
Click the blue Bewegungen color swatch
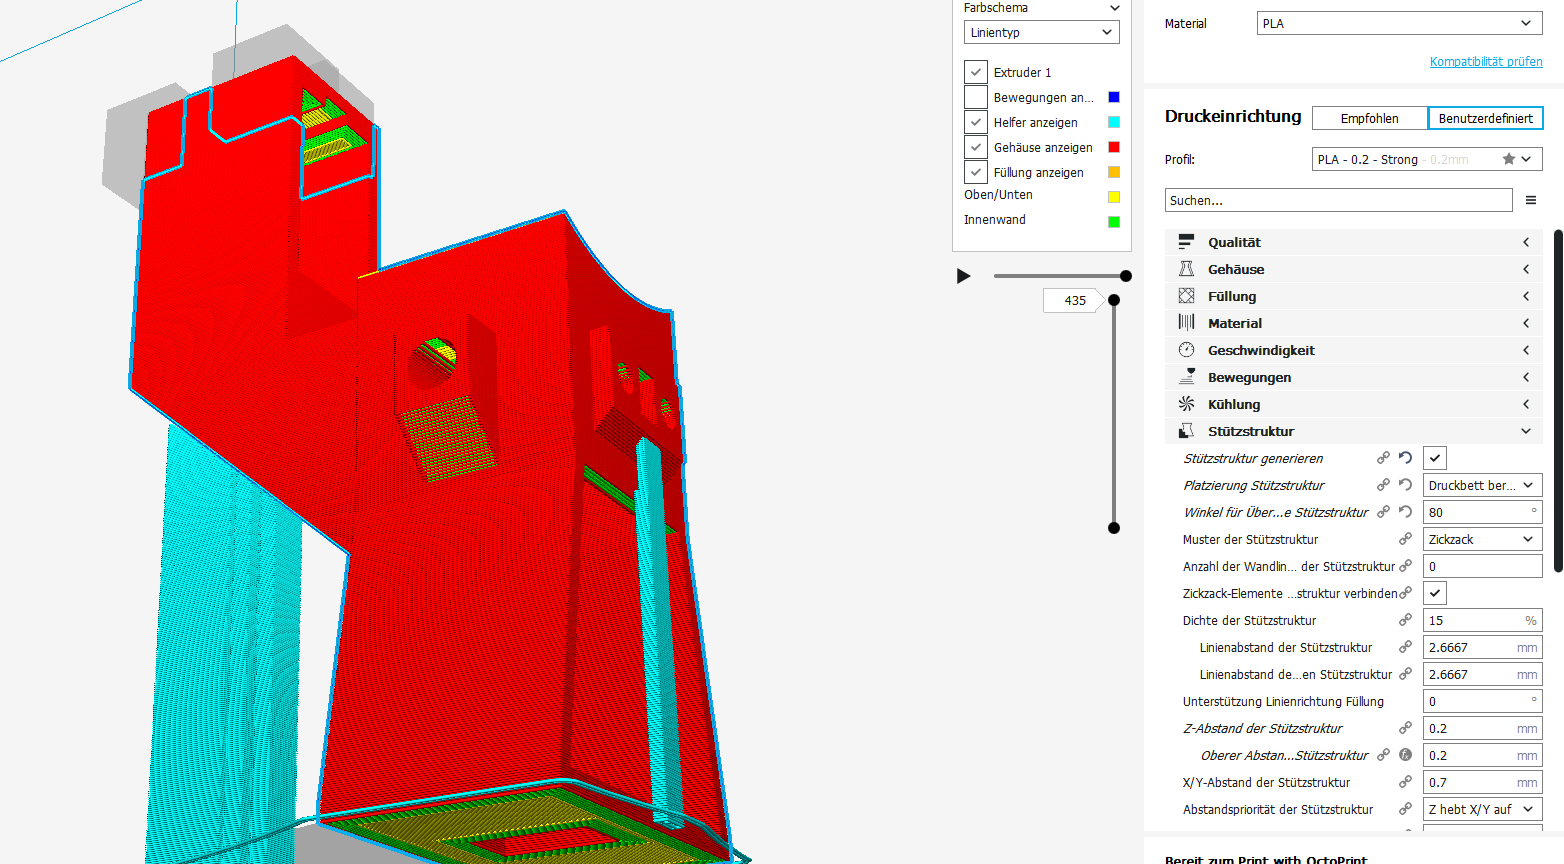coord(1114,97)
